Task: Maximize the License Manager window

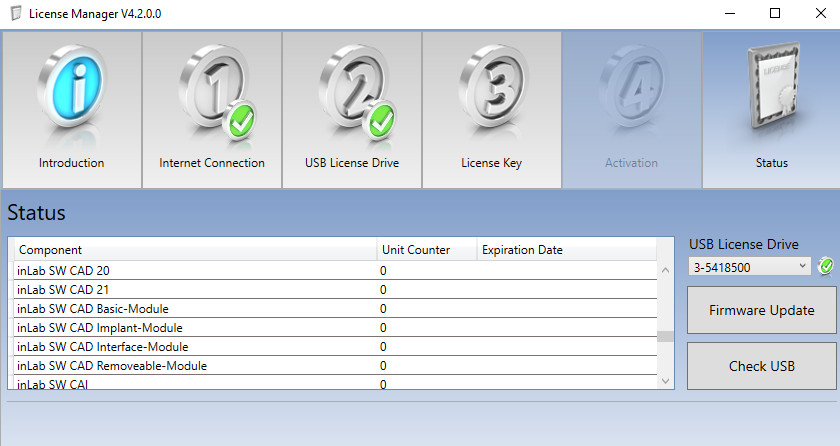Action: click(775, 13)
